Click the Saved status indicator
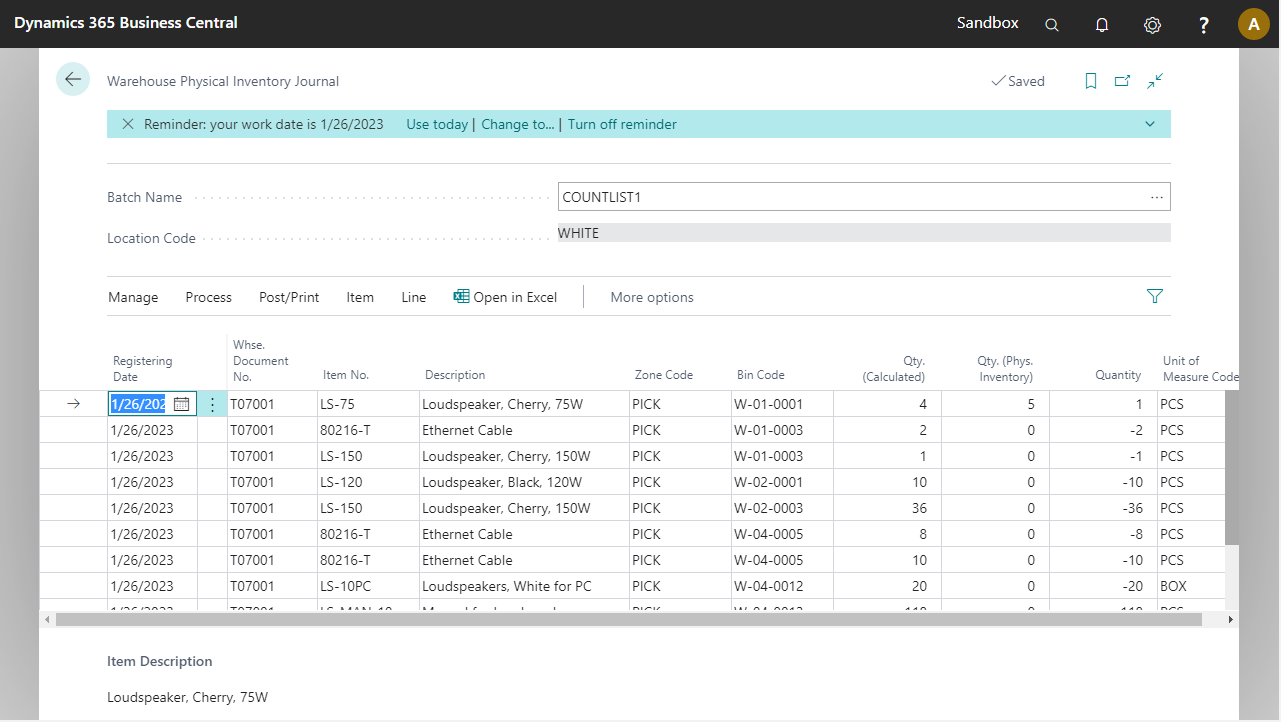Screen dimensions: 1281x722 1018,81
